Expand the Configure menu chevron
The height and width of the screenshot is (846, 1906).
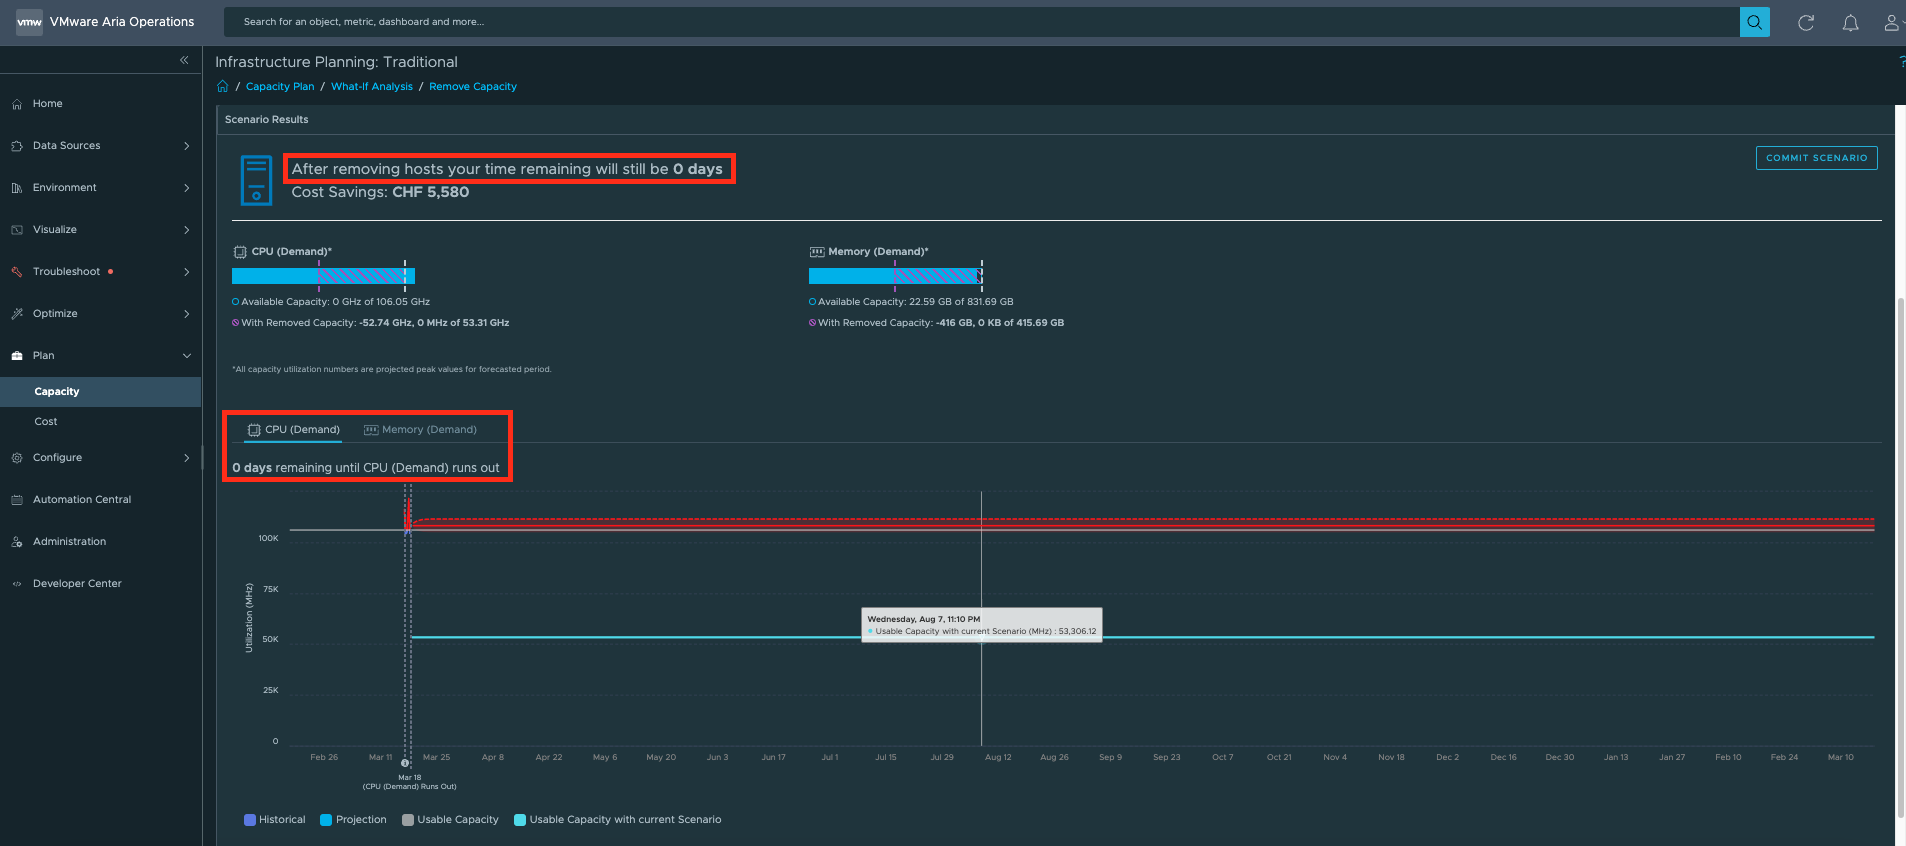point(187,458)
